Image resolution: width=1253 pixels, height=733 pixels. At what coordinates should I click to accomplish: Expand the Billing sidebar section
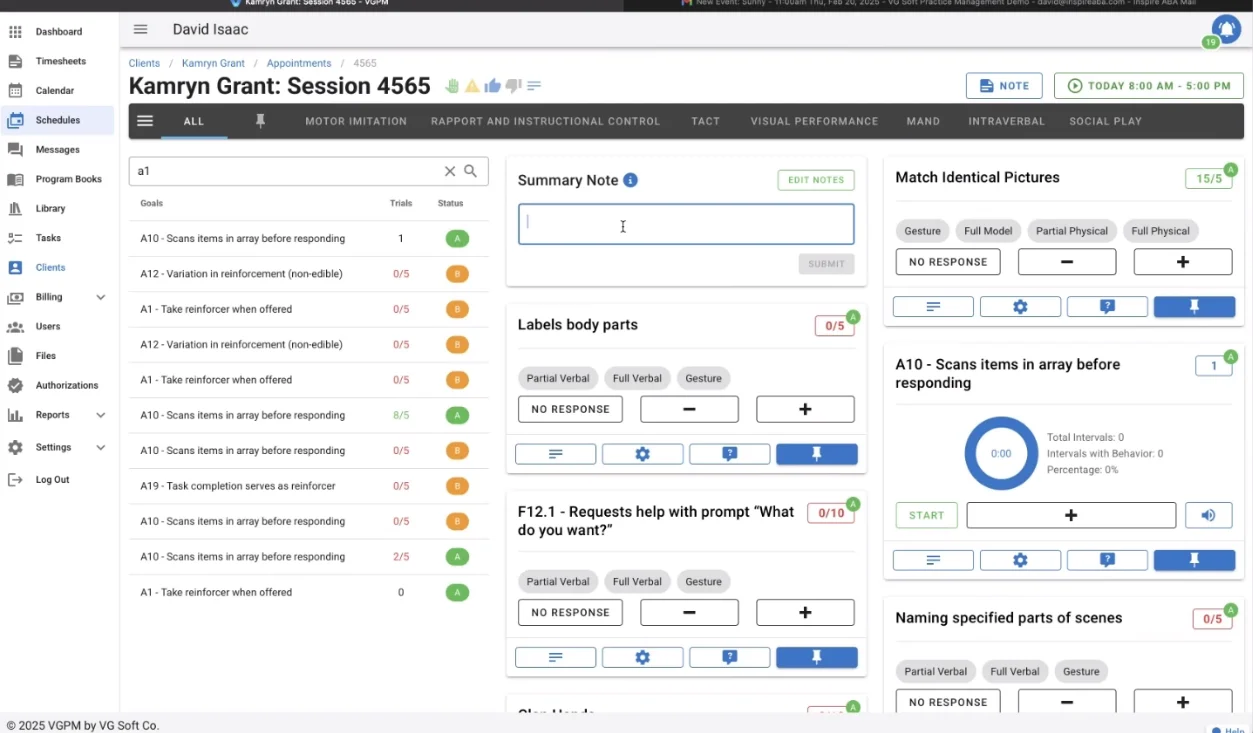pyautogui.click(x=101, y=297)
